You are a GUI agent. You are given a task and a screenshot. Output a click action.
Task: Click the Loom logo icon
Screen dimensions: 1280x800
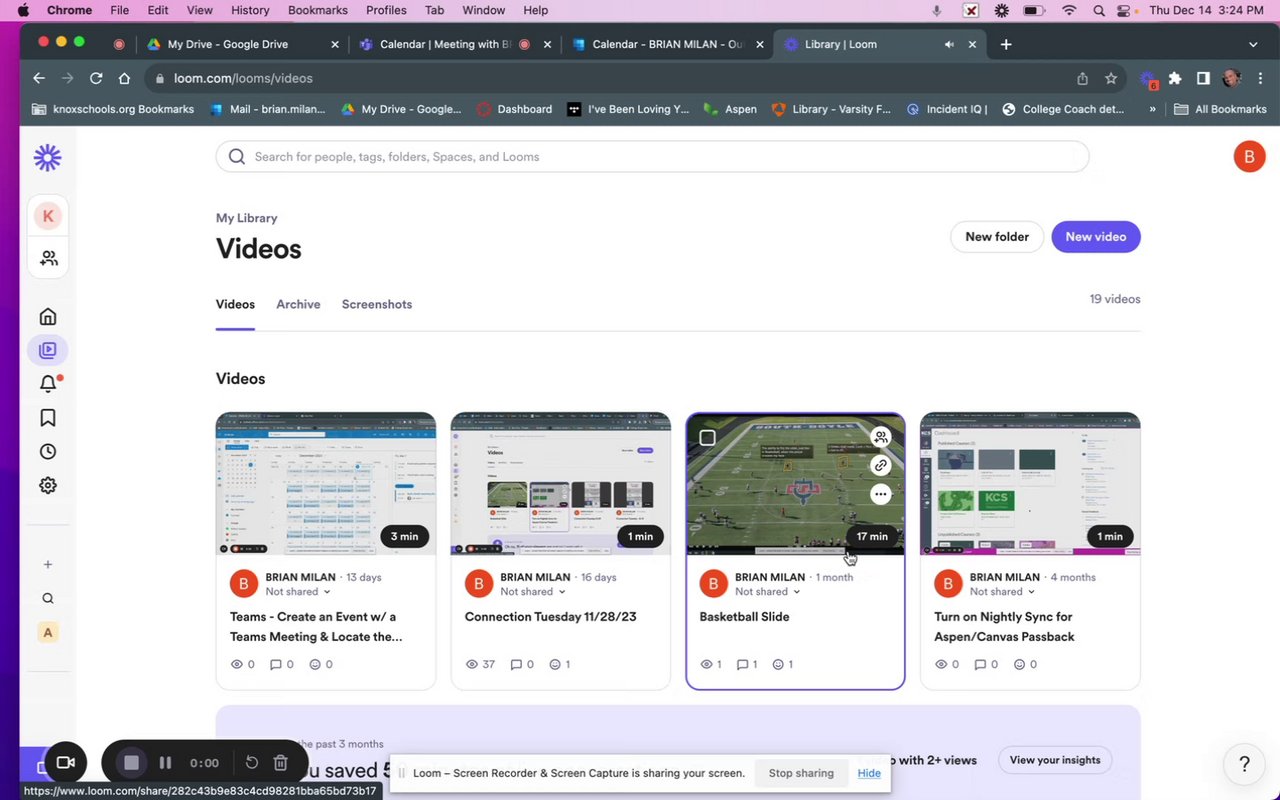[x=47, y=157]
